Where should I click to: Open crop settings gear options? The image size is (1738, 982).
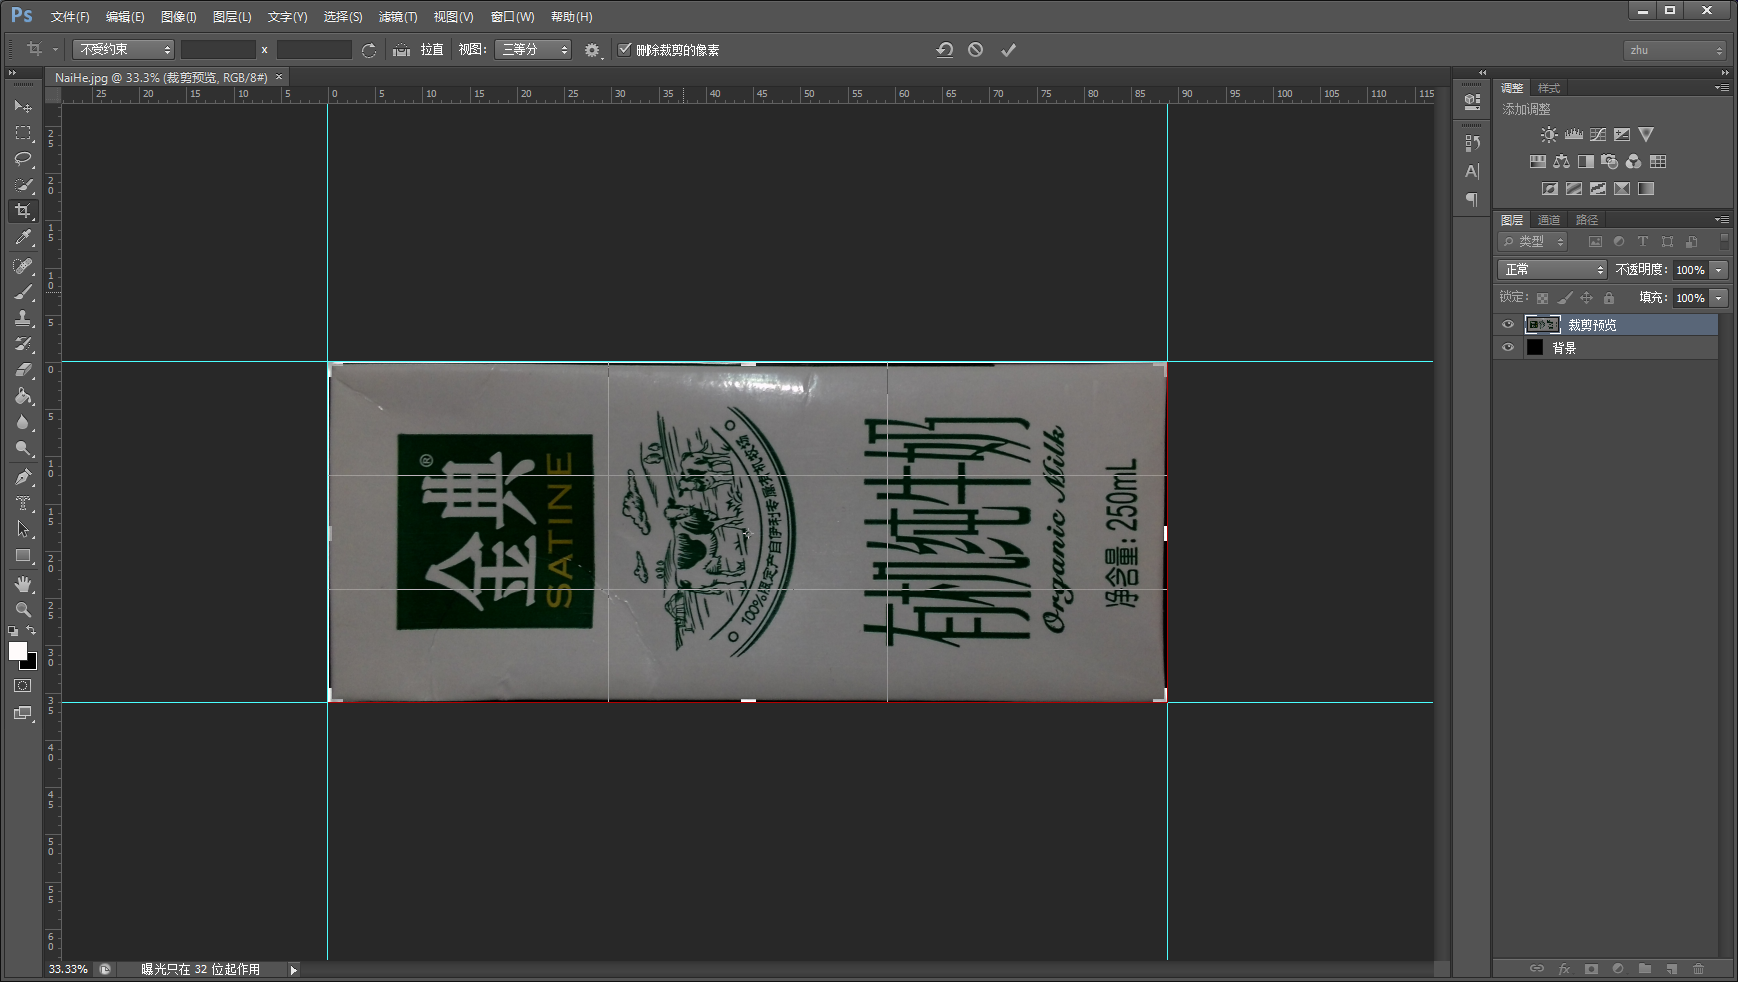(x=592, y=50)
